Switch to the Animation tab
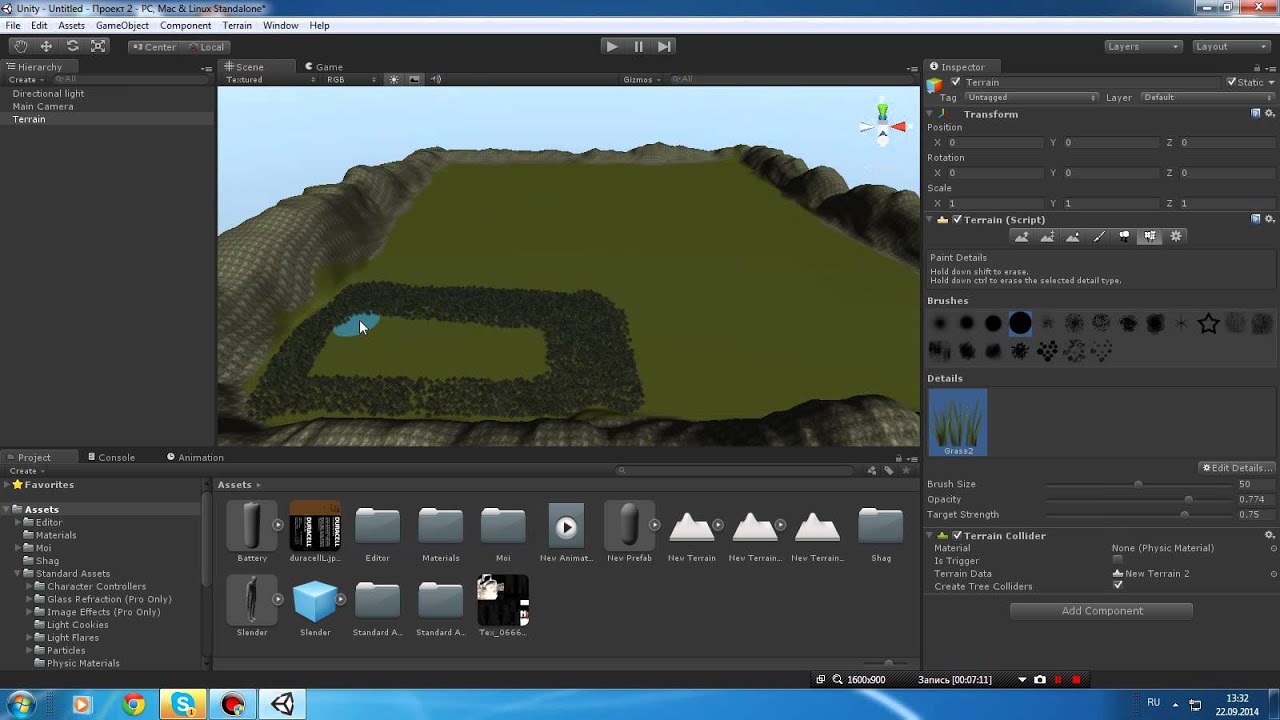Image resolution: width=1280 pixels, height=720 pixels. (195, 457)
